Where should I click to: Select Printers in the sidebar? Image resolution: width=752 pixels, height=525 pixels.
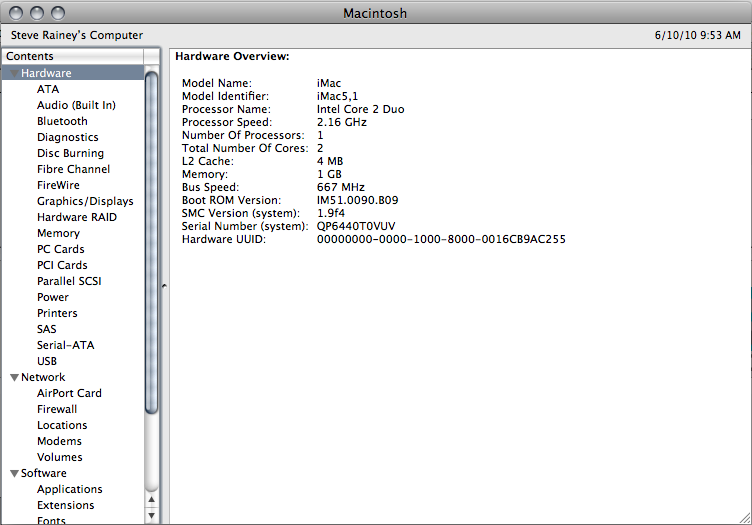(57, 313)
